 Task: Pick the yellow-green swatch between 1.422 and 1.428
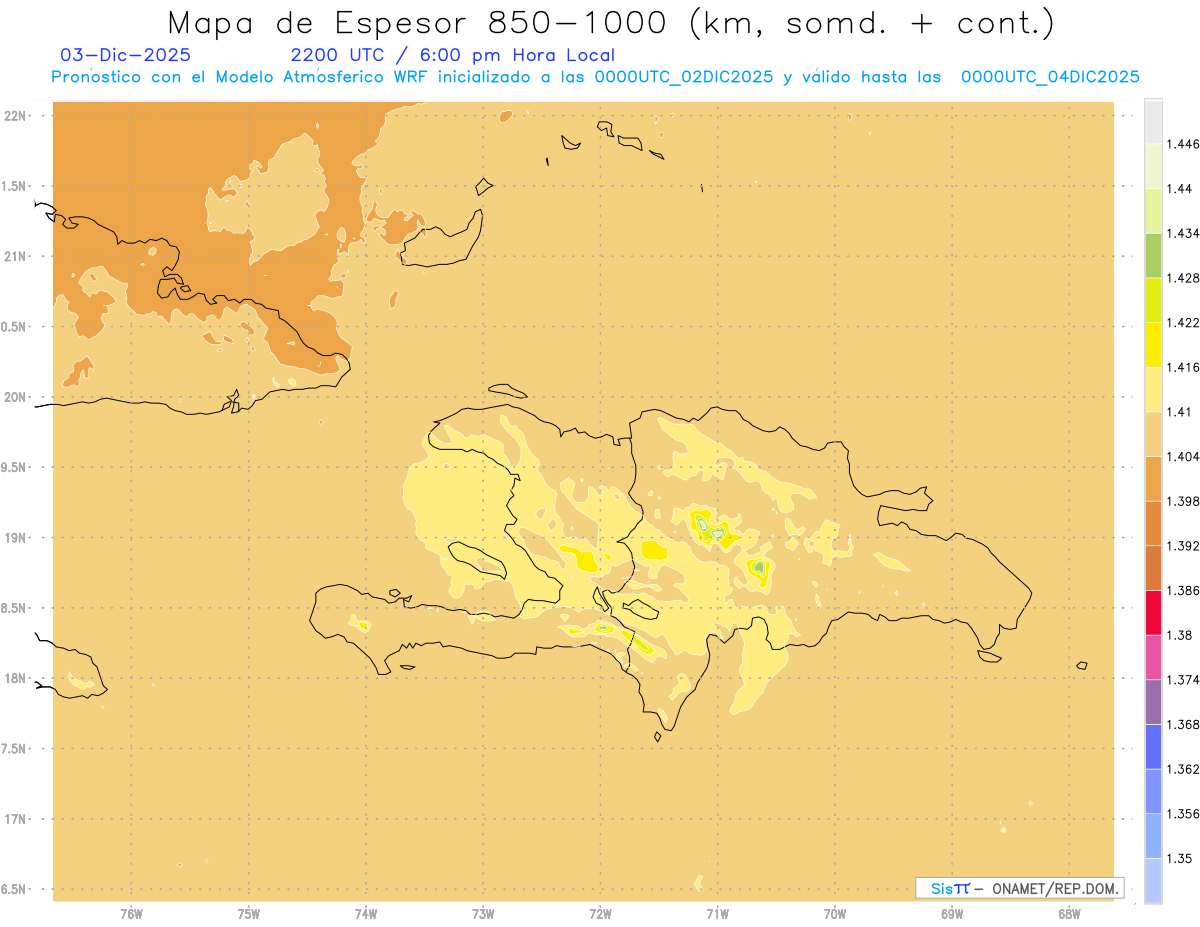pos(1153,300)
